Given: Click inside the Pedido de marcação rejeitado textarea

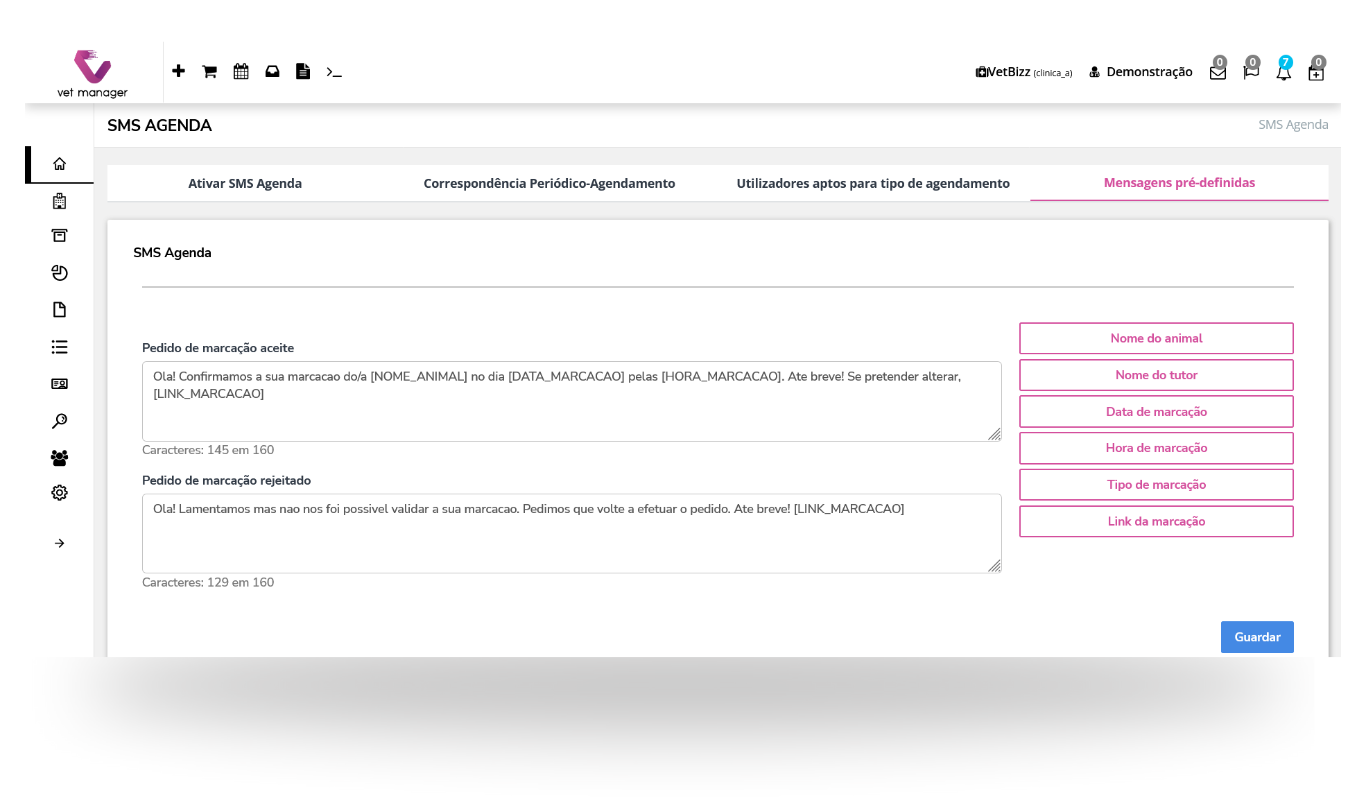Looking at the screenshot, I should [570, 533].
